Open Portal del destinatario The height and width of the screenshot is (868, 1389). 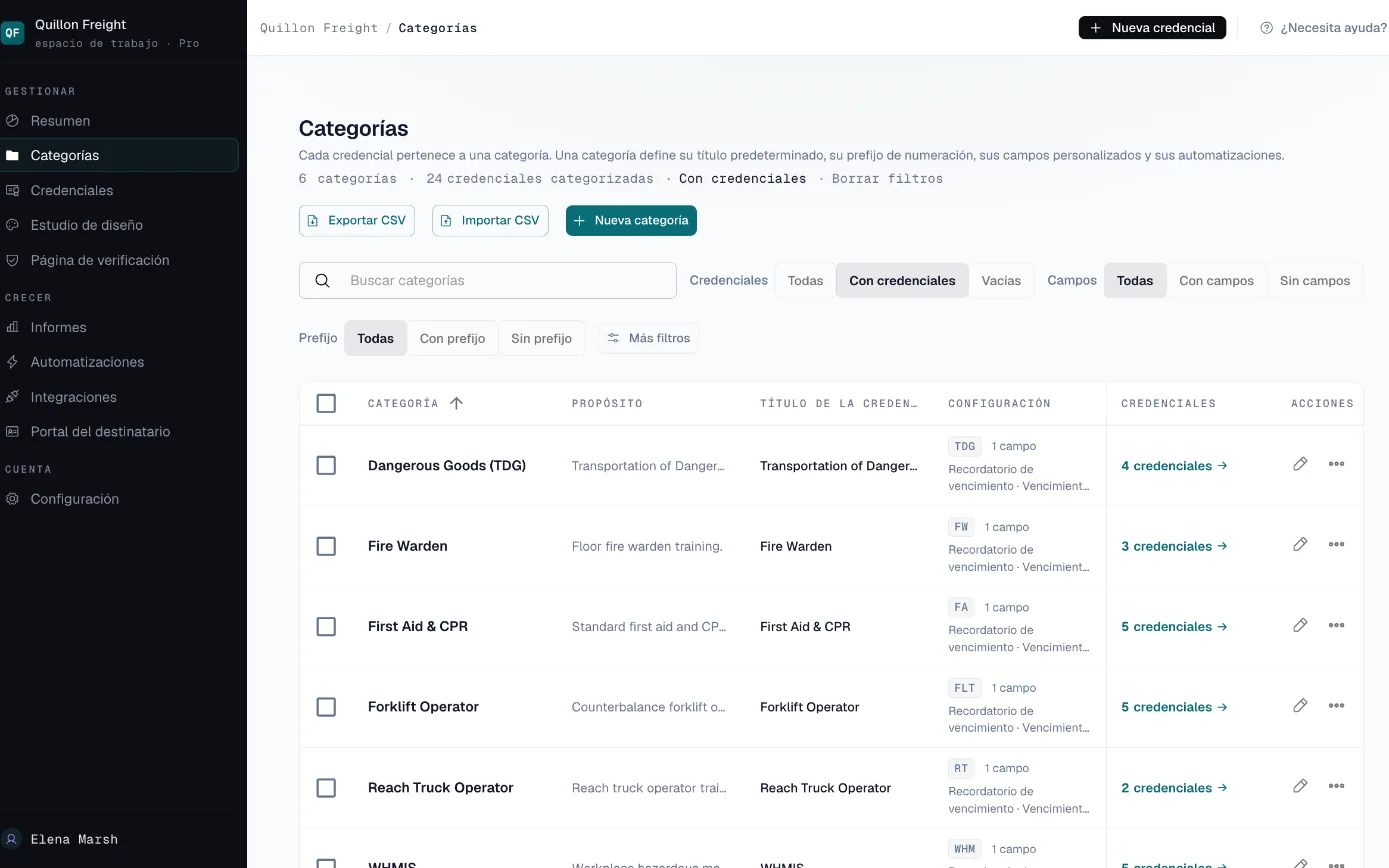[120, 432]
